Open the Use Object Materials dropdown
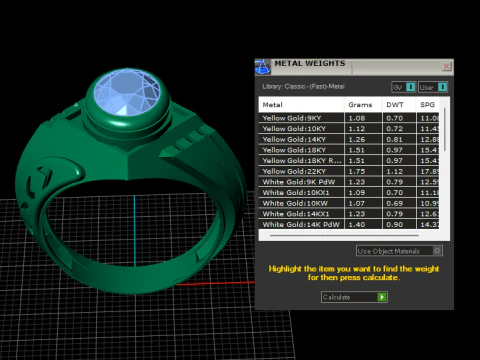This screenshot has width=480, height=360. [x=399, y=251]
